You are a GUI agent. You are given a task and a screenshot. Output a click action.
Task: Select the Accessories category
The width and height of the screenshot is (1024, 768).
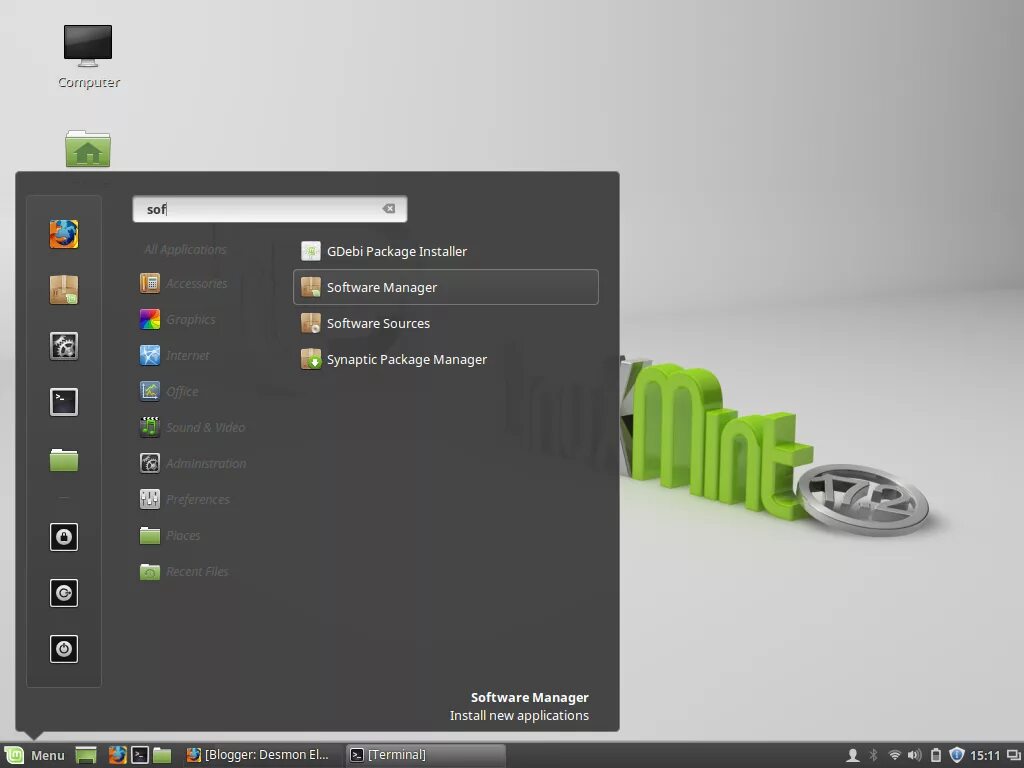click(x=184, y=283)
